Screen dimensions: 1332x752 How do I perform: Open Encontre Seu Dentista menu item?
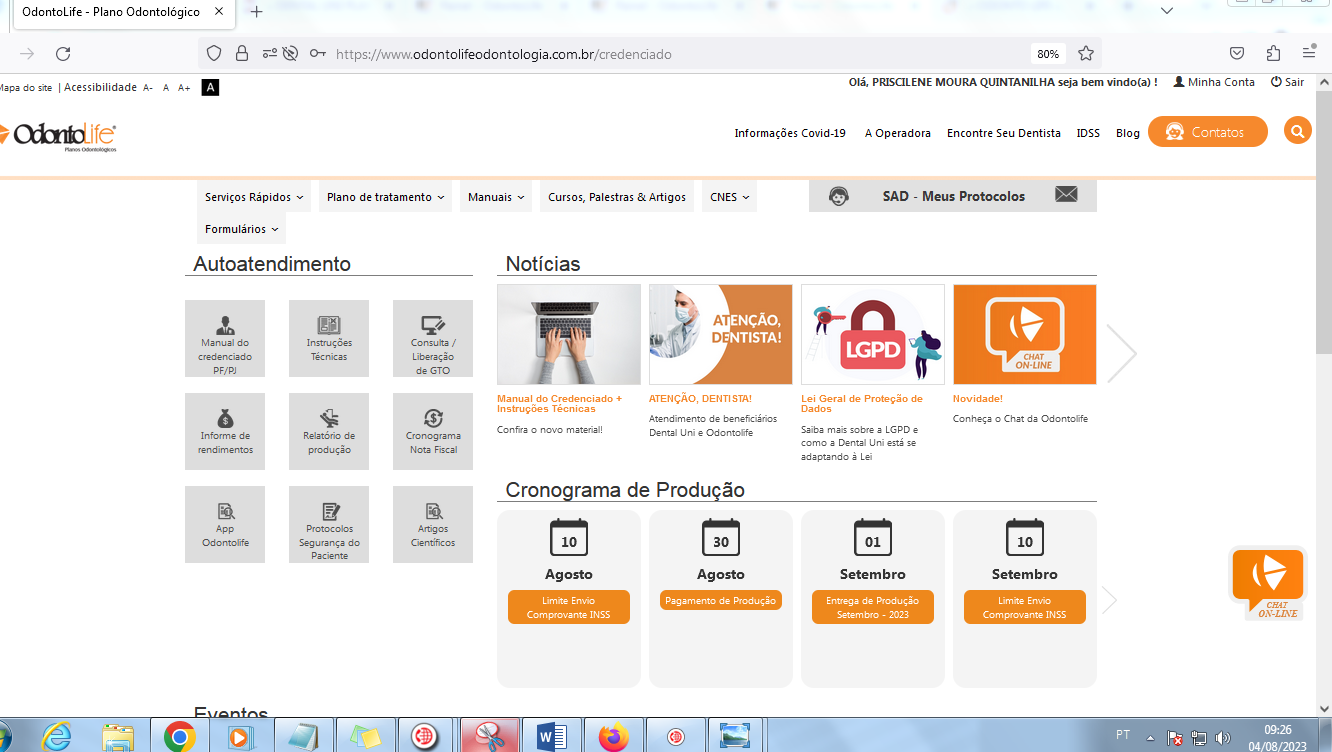pyautogui.click(x=1003, y=133)
